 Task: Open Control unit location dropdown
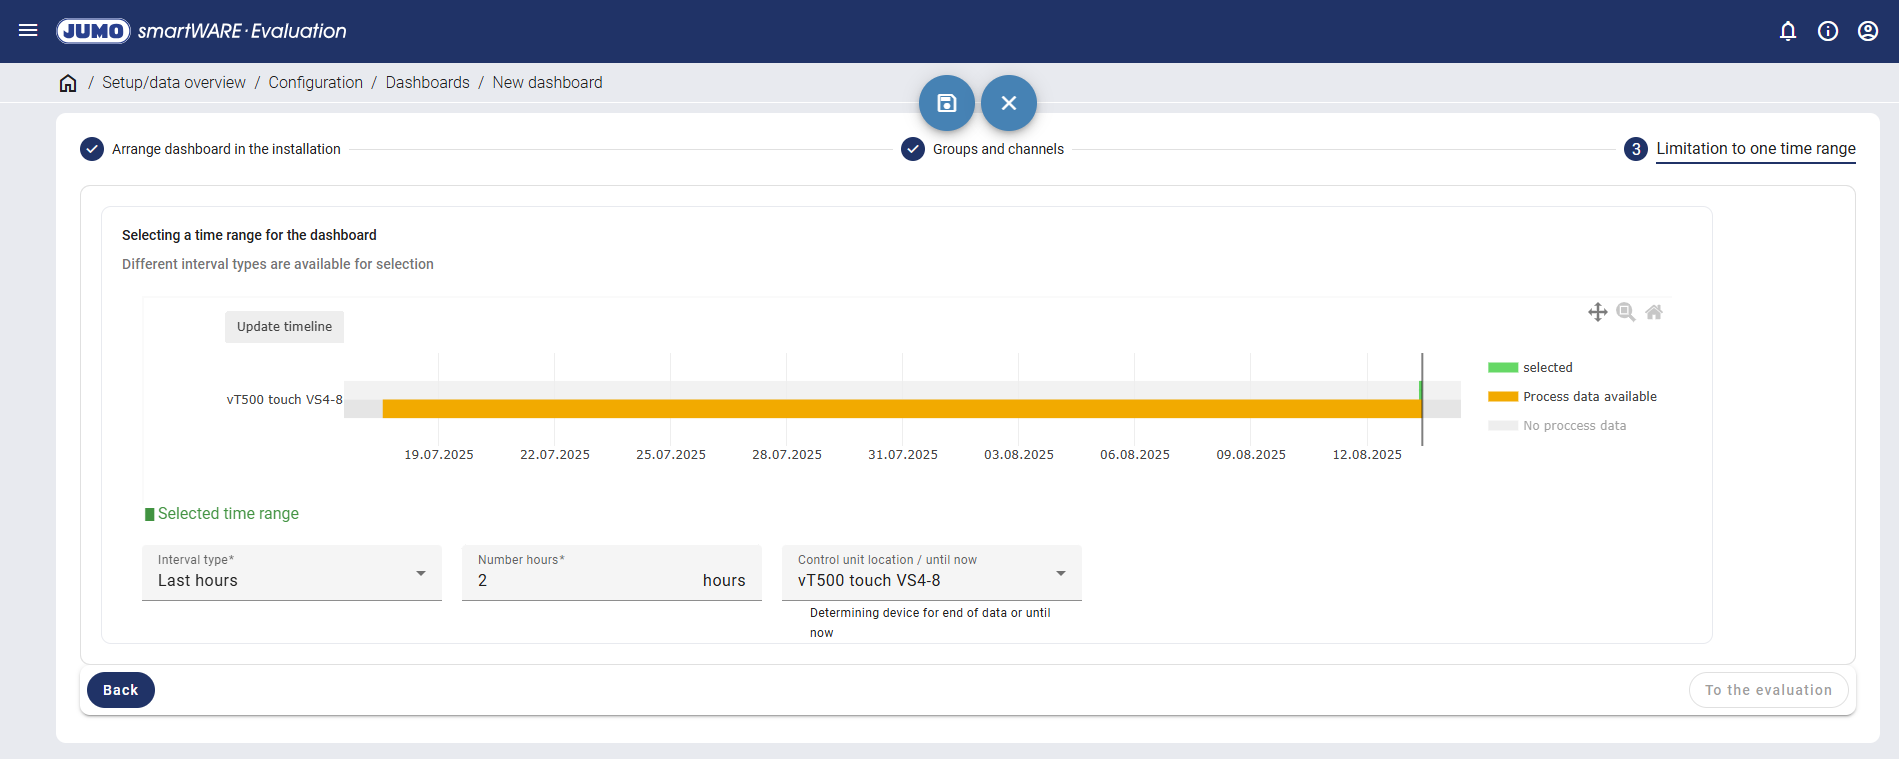point(932,573)
